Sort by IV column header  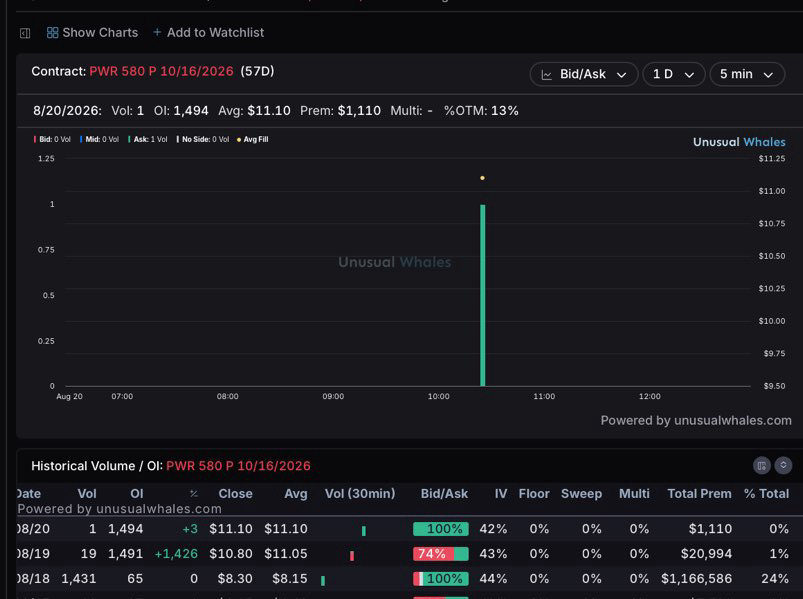point(500,494)
